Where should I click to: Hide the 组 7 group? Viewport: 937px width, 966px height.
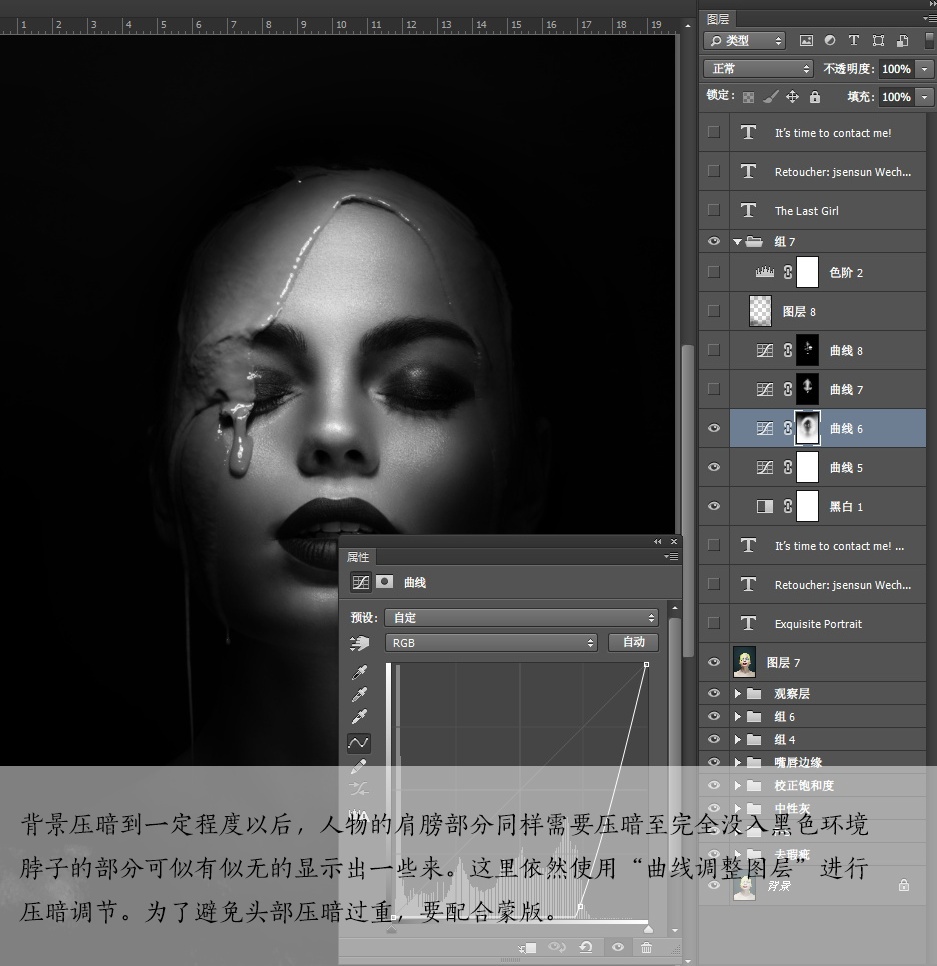(714, 241)
